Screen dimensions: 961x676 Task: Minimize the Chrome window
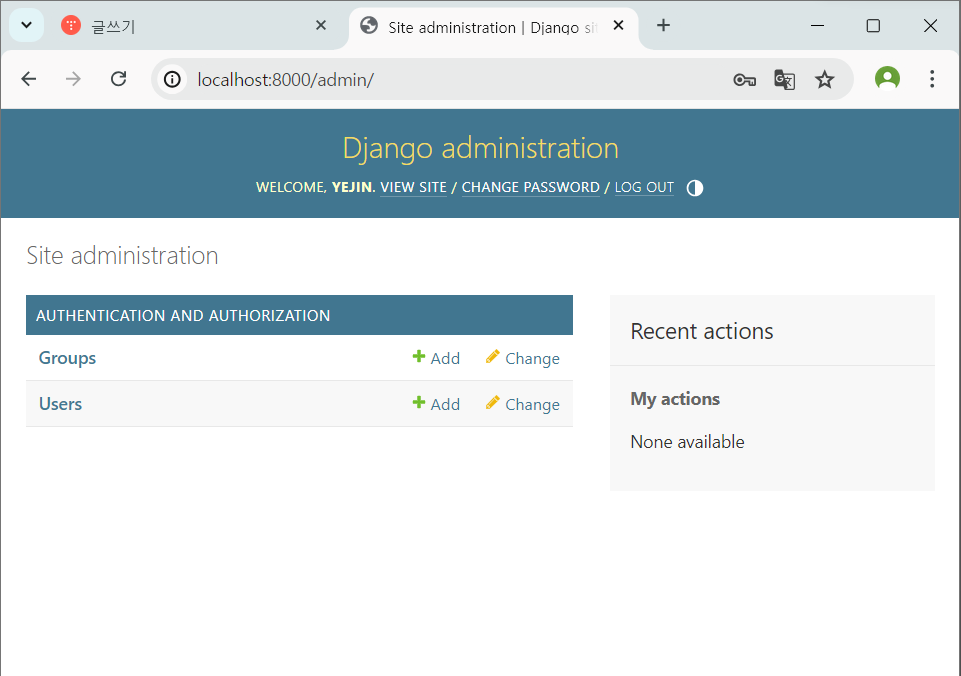[817, 26]
